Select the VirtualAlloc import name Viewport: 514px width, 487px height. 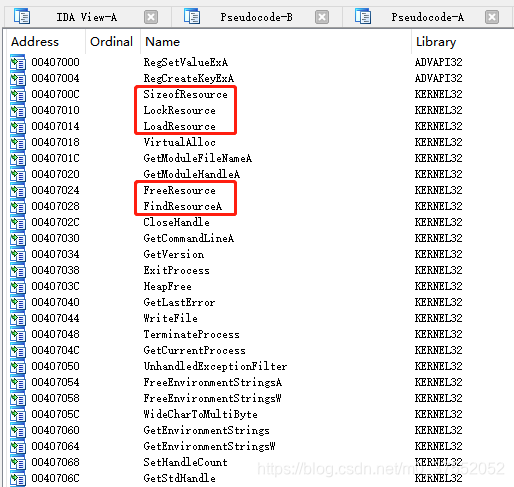tap(180, 142)
